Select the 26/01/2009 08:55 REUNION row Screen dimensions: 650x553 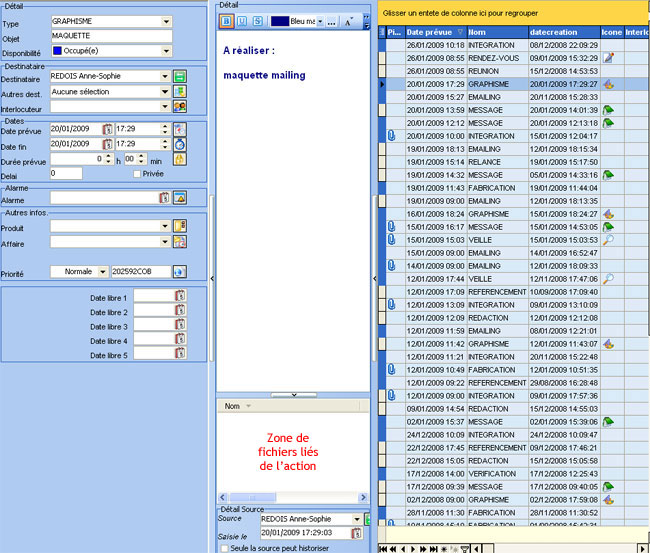coord(514,71)
